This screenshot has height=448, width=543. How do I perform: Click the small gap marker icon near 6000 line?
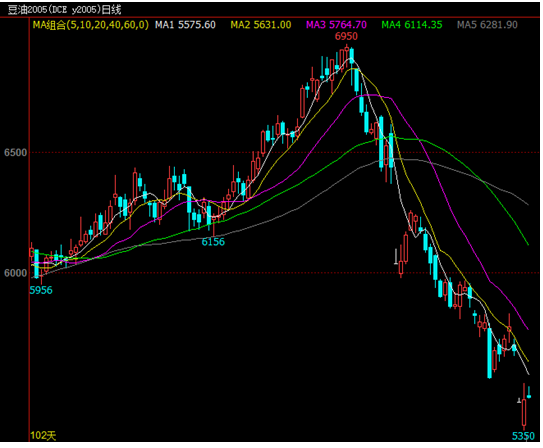(x=396, y=257)
